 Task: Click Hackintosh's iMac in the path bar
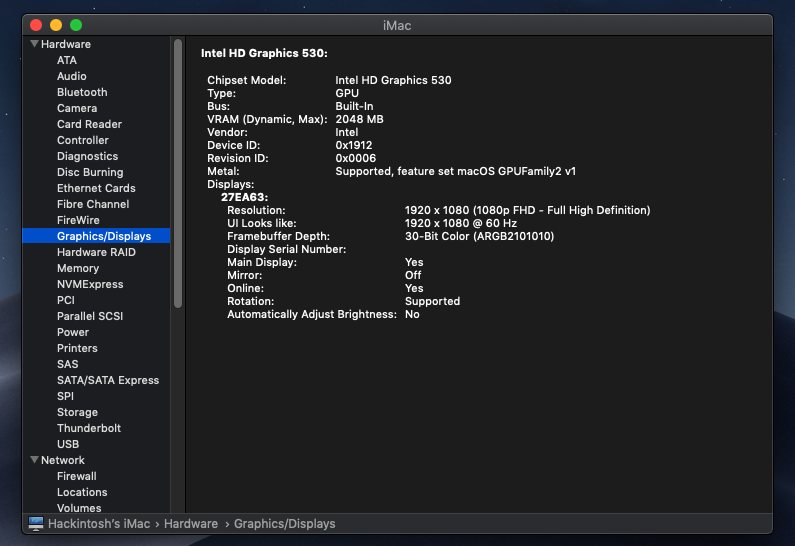tap(99, 524)
